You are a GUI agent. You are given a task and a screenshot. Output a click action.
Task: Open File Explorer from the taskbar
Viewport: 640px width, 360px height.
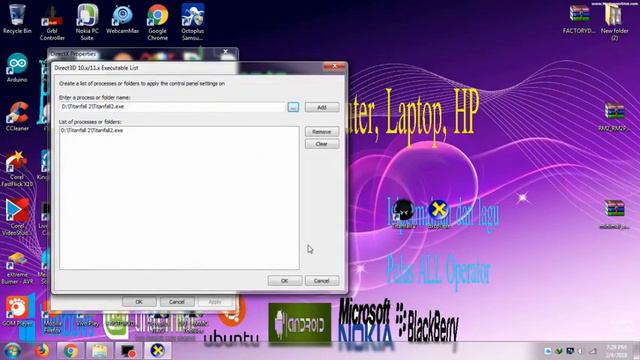click(x=100, y=351)
